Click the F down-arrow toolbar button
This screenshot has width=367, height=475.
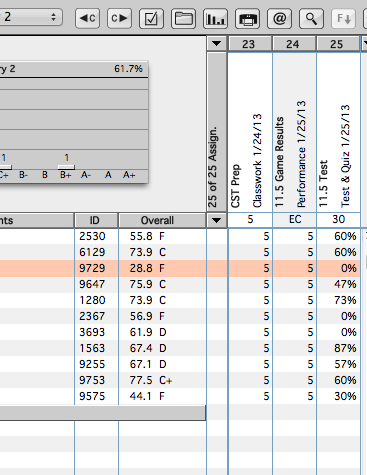point(343,18)
